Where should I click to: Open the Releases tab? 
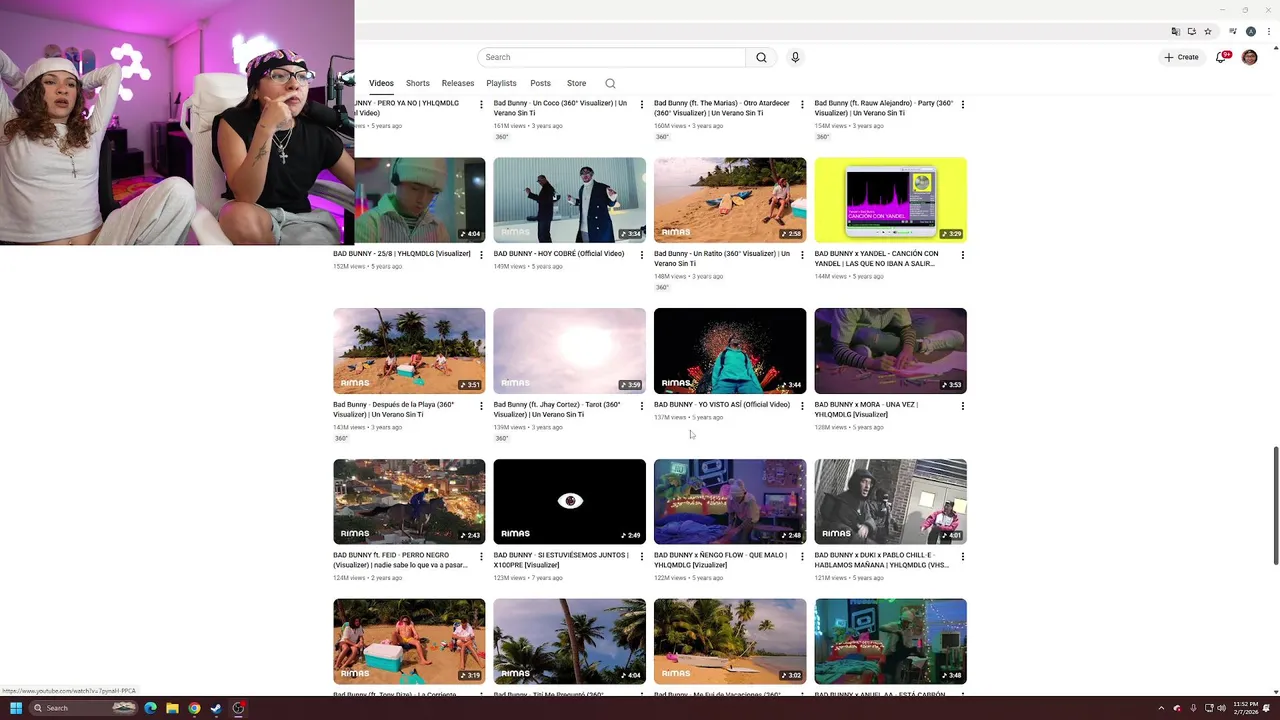pyautogui.click(x=458, y=83)
